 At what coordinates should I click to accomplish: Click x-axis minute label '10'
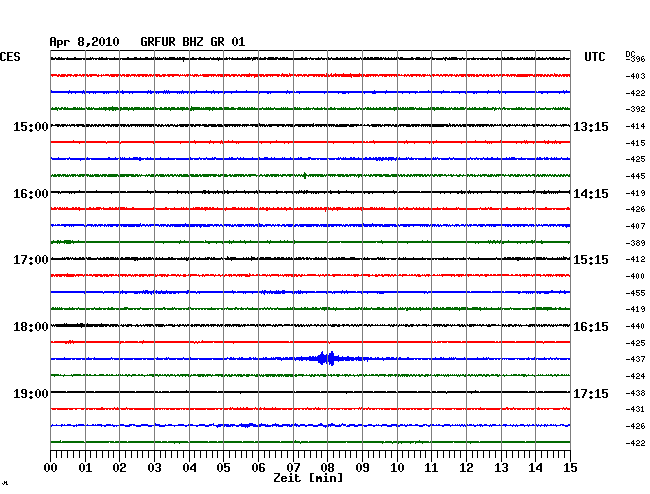click(x=397, y=468)
